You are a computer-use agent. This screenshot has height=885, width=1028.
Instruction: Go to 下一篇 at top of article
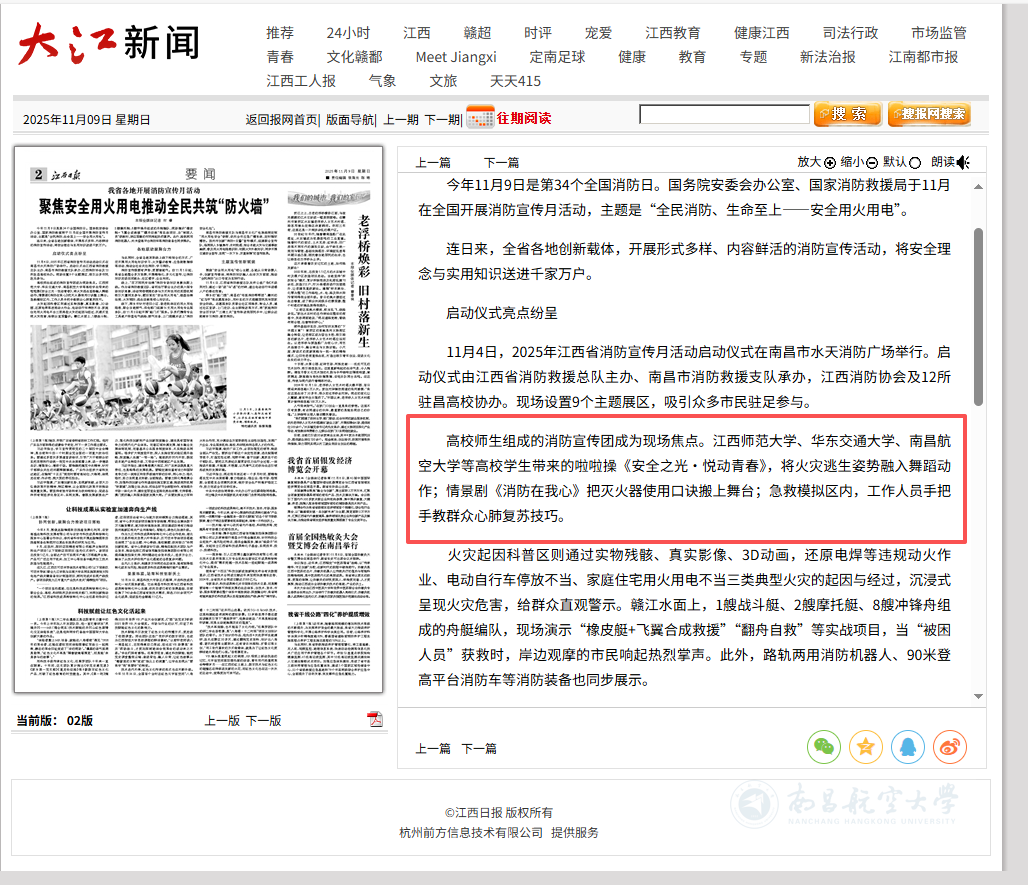tap(501, 162)
